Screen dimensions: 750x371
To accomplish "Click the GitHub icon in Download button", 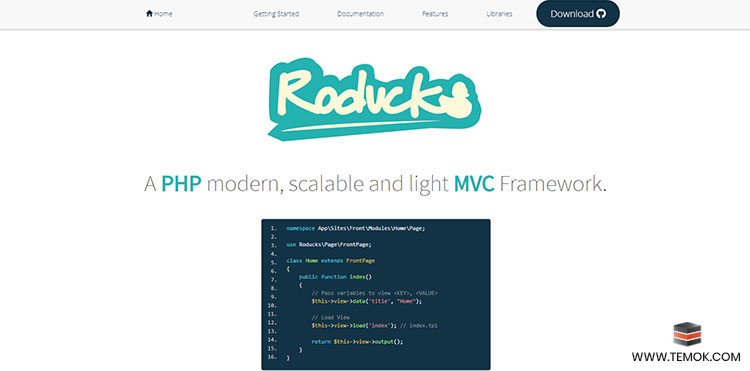I will click(x=601, y=14).
